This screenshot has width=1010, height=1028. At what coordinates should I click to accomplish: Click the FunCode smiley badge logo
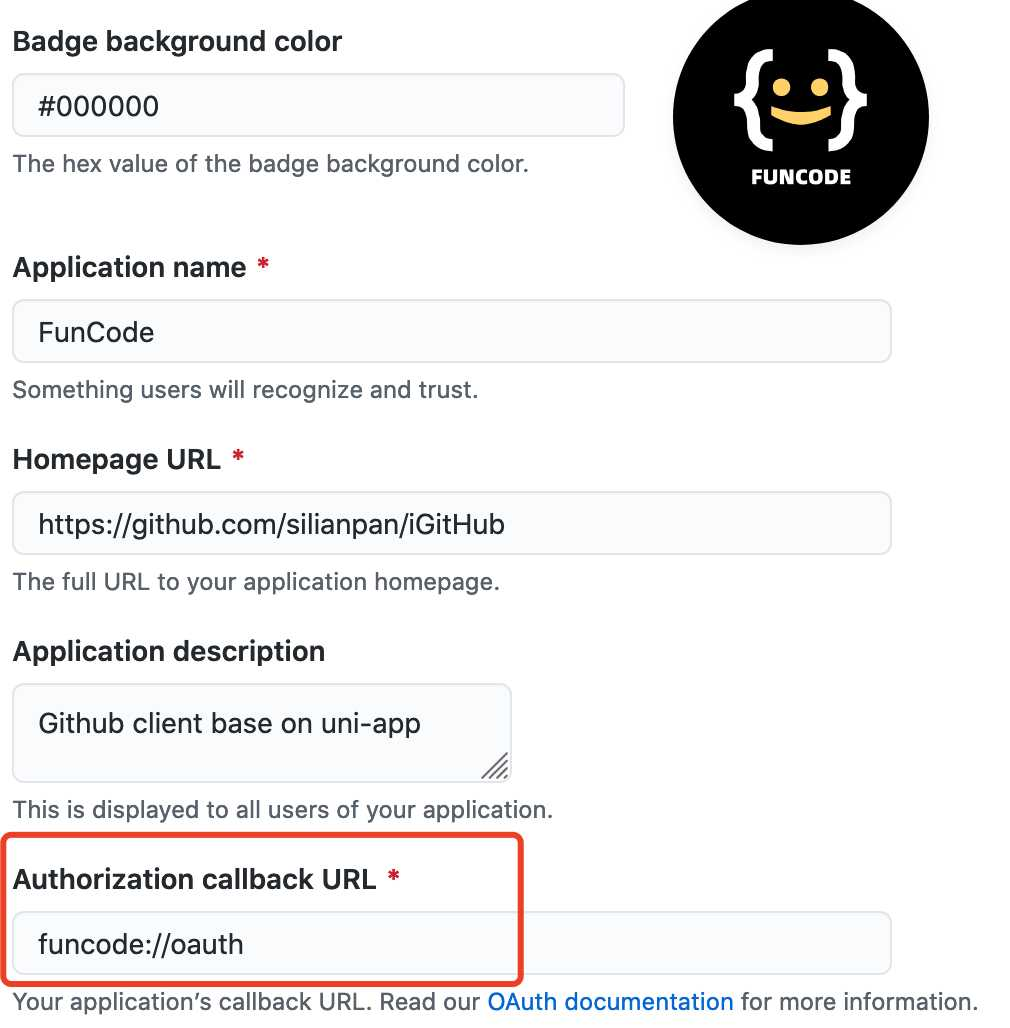click(800, 117)
